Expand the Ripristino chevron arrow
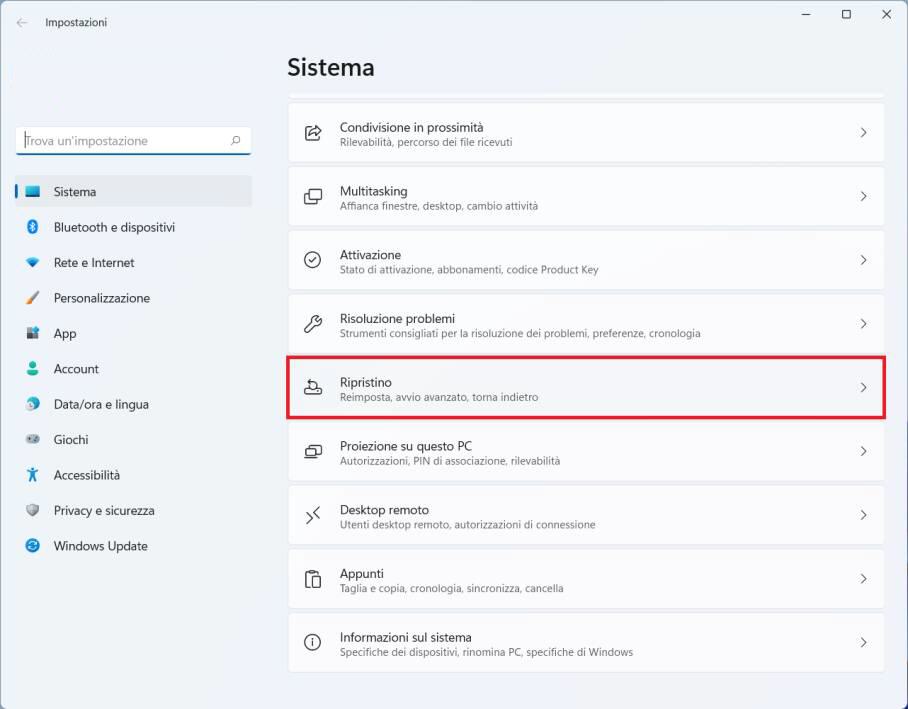This screenshot has width=908, height=709. [x=863, y=388]
